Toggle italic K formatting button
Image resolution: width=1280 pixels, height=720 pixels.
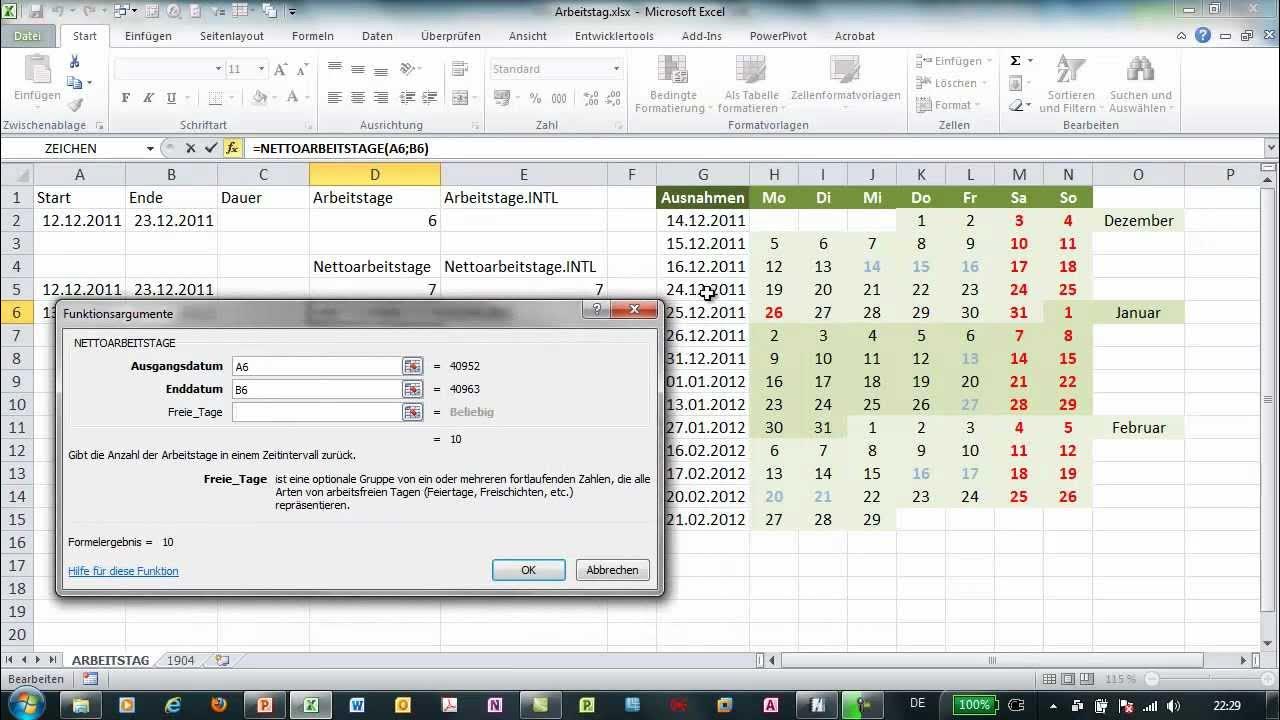tap(149, 98)
